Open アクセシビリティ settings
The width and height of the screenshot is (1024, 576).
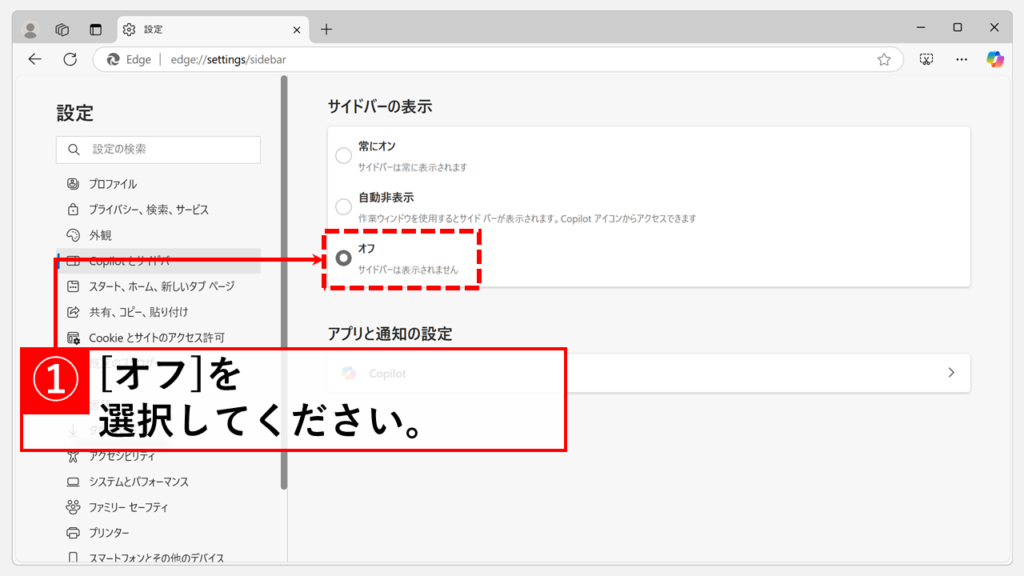[x=159, y=456]
